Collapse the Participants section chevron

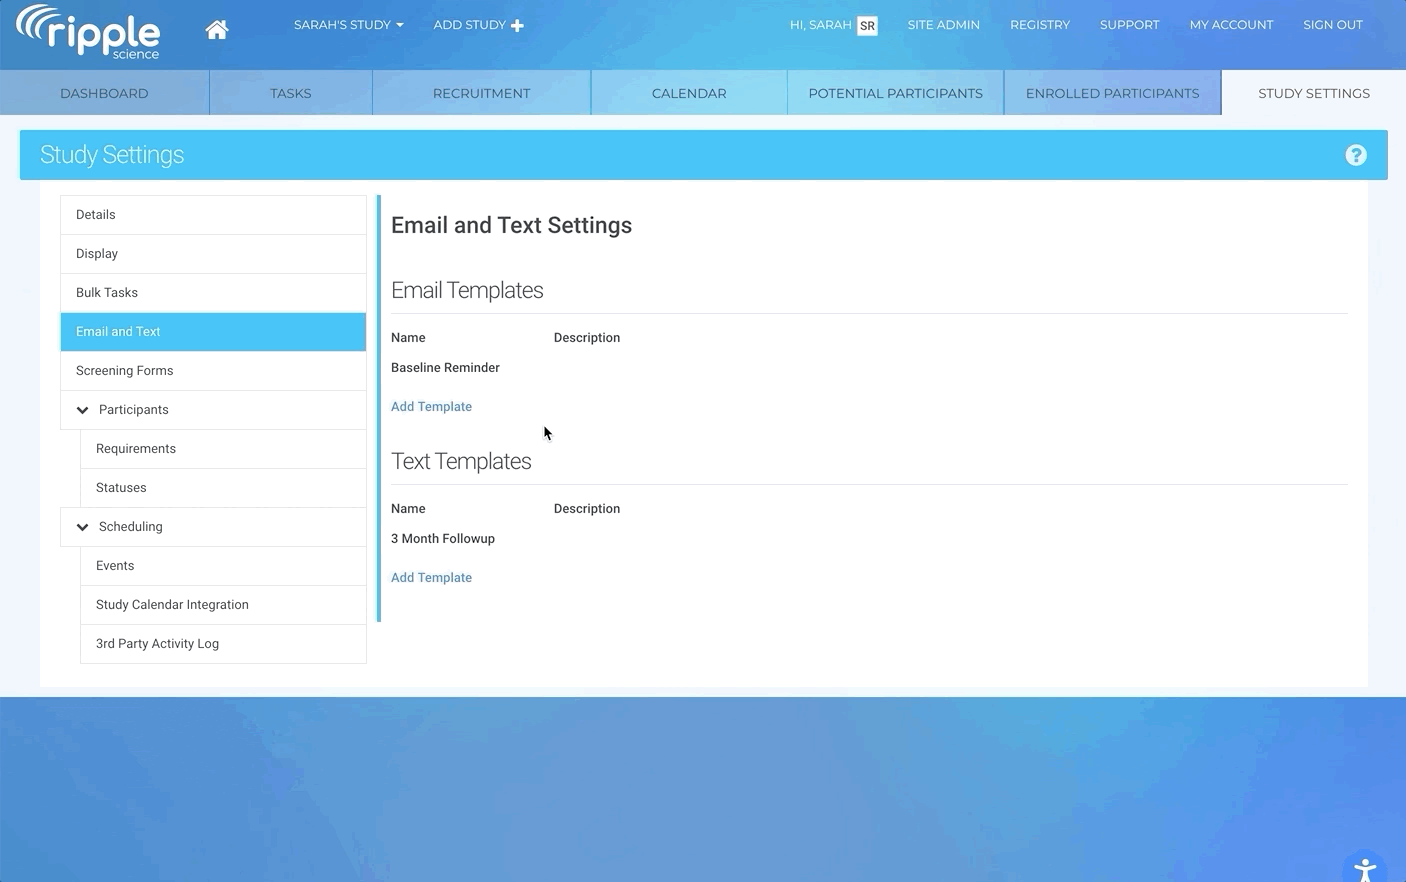[x=83, y=410]
